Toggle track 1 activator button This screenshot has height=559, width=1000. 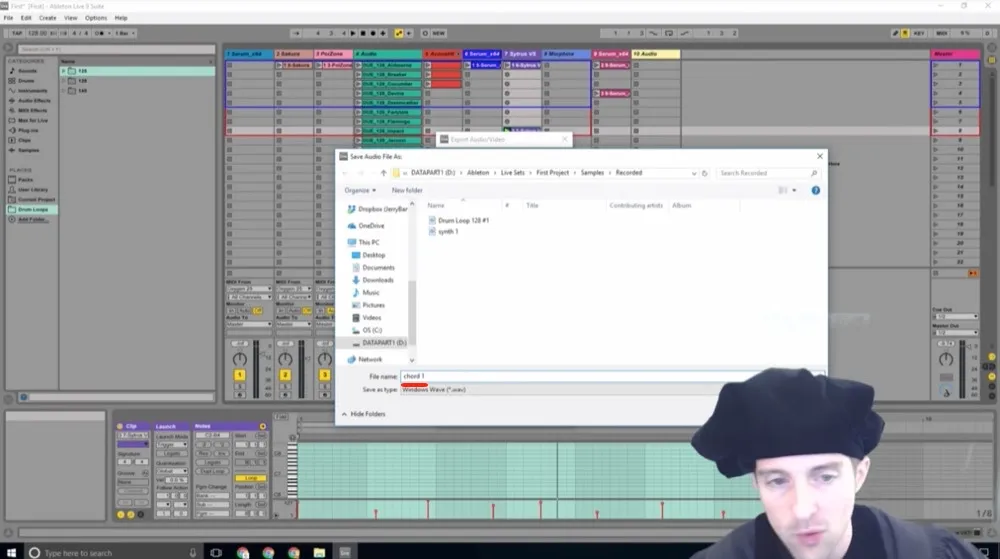pos(239,375)
